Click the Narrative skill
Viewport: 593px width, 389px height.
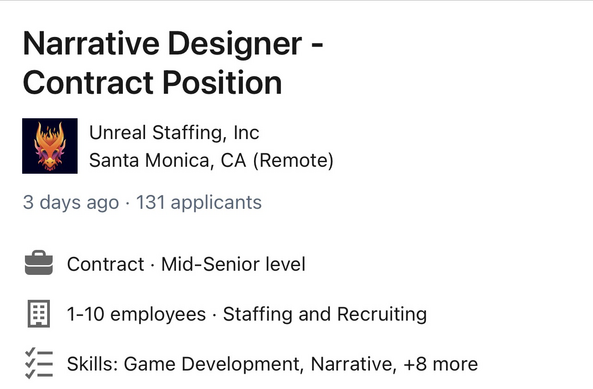[353, 364]
